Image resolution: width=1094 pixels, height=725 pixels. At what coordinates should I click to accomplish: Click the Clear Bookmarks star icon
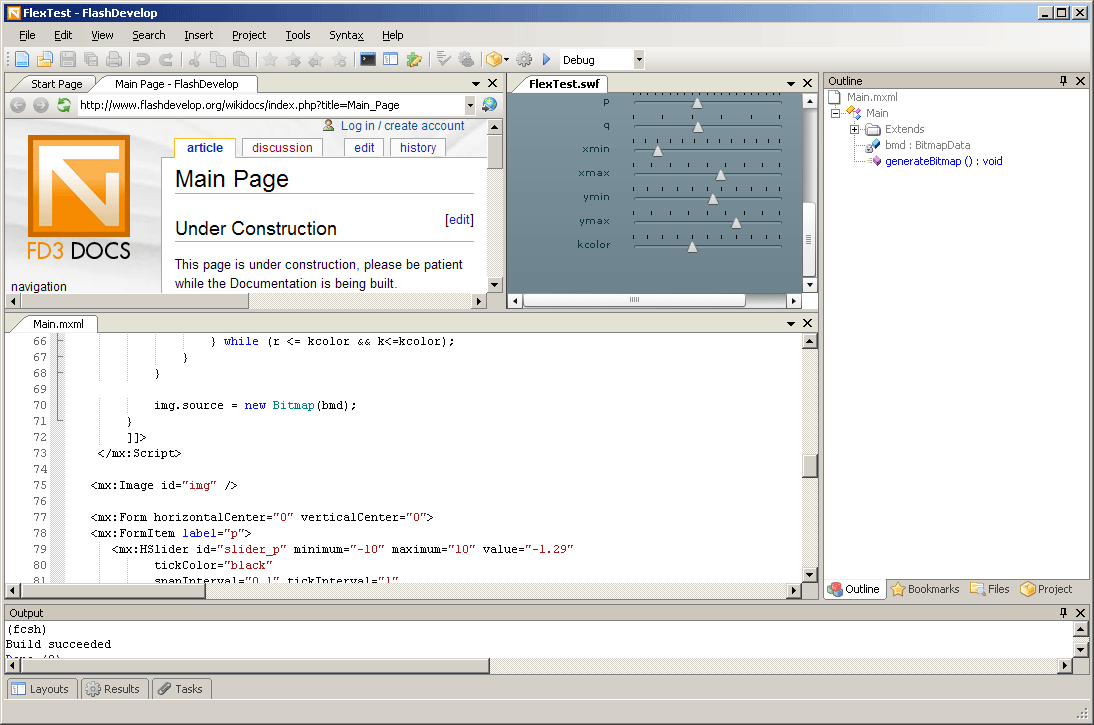coord(339,60)
